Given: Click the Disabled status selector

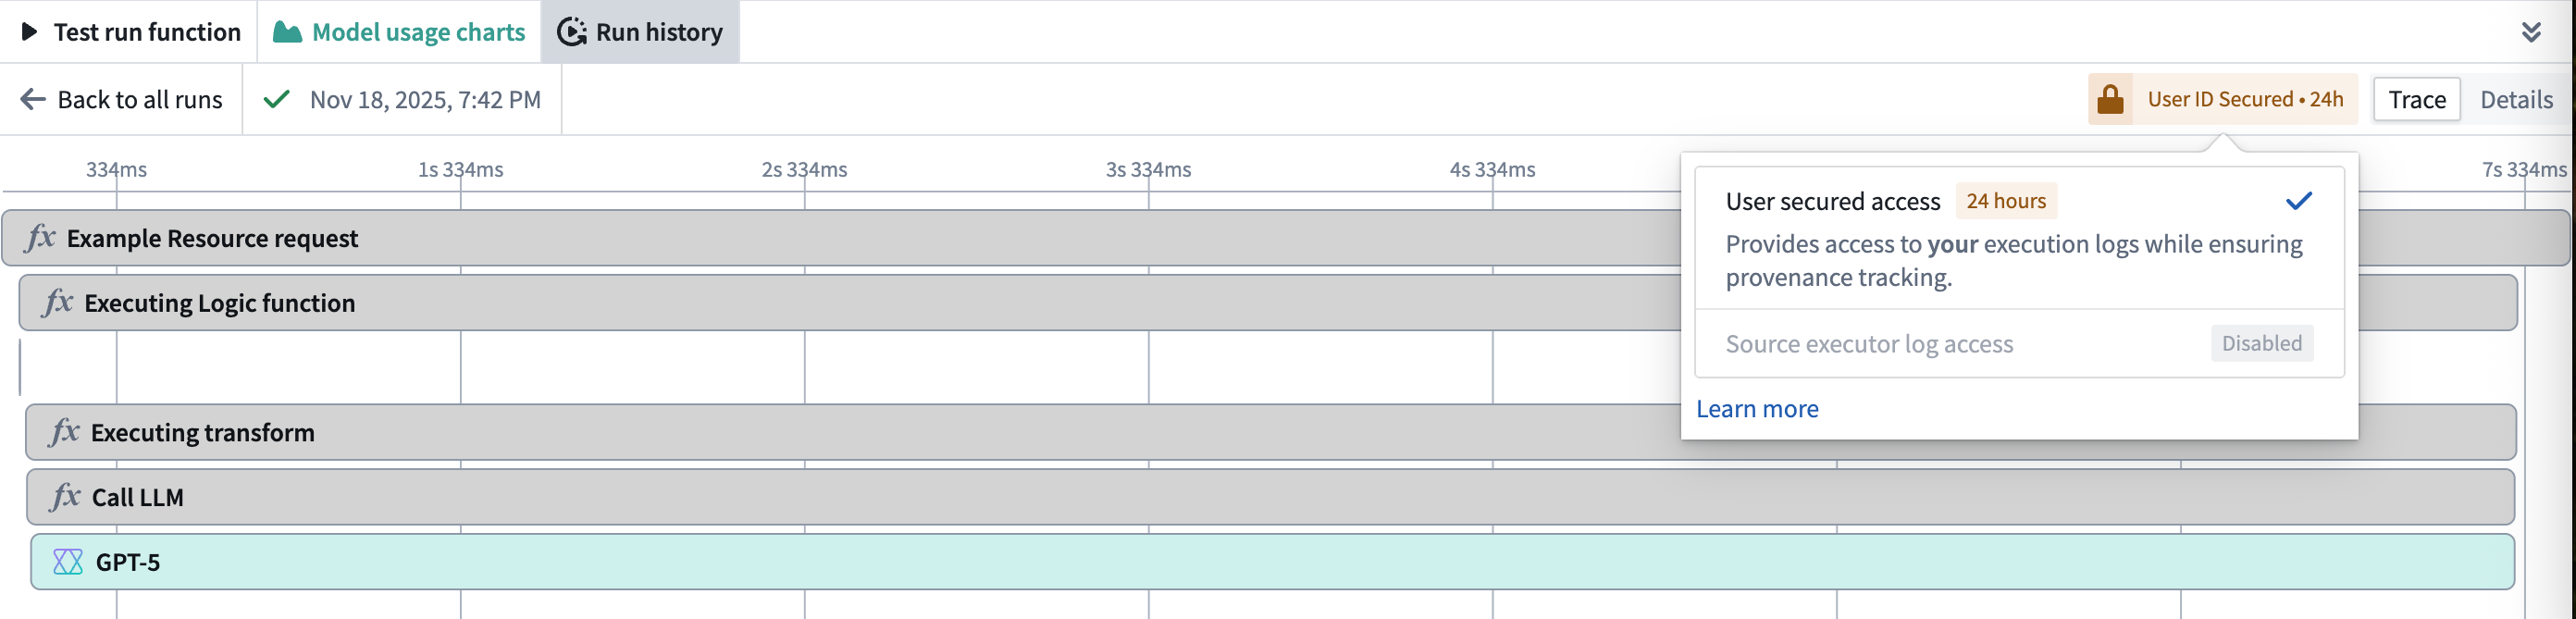Looking at the screenshot, I should 2261,343.
